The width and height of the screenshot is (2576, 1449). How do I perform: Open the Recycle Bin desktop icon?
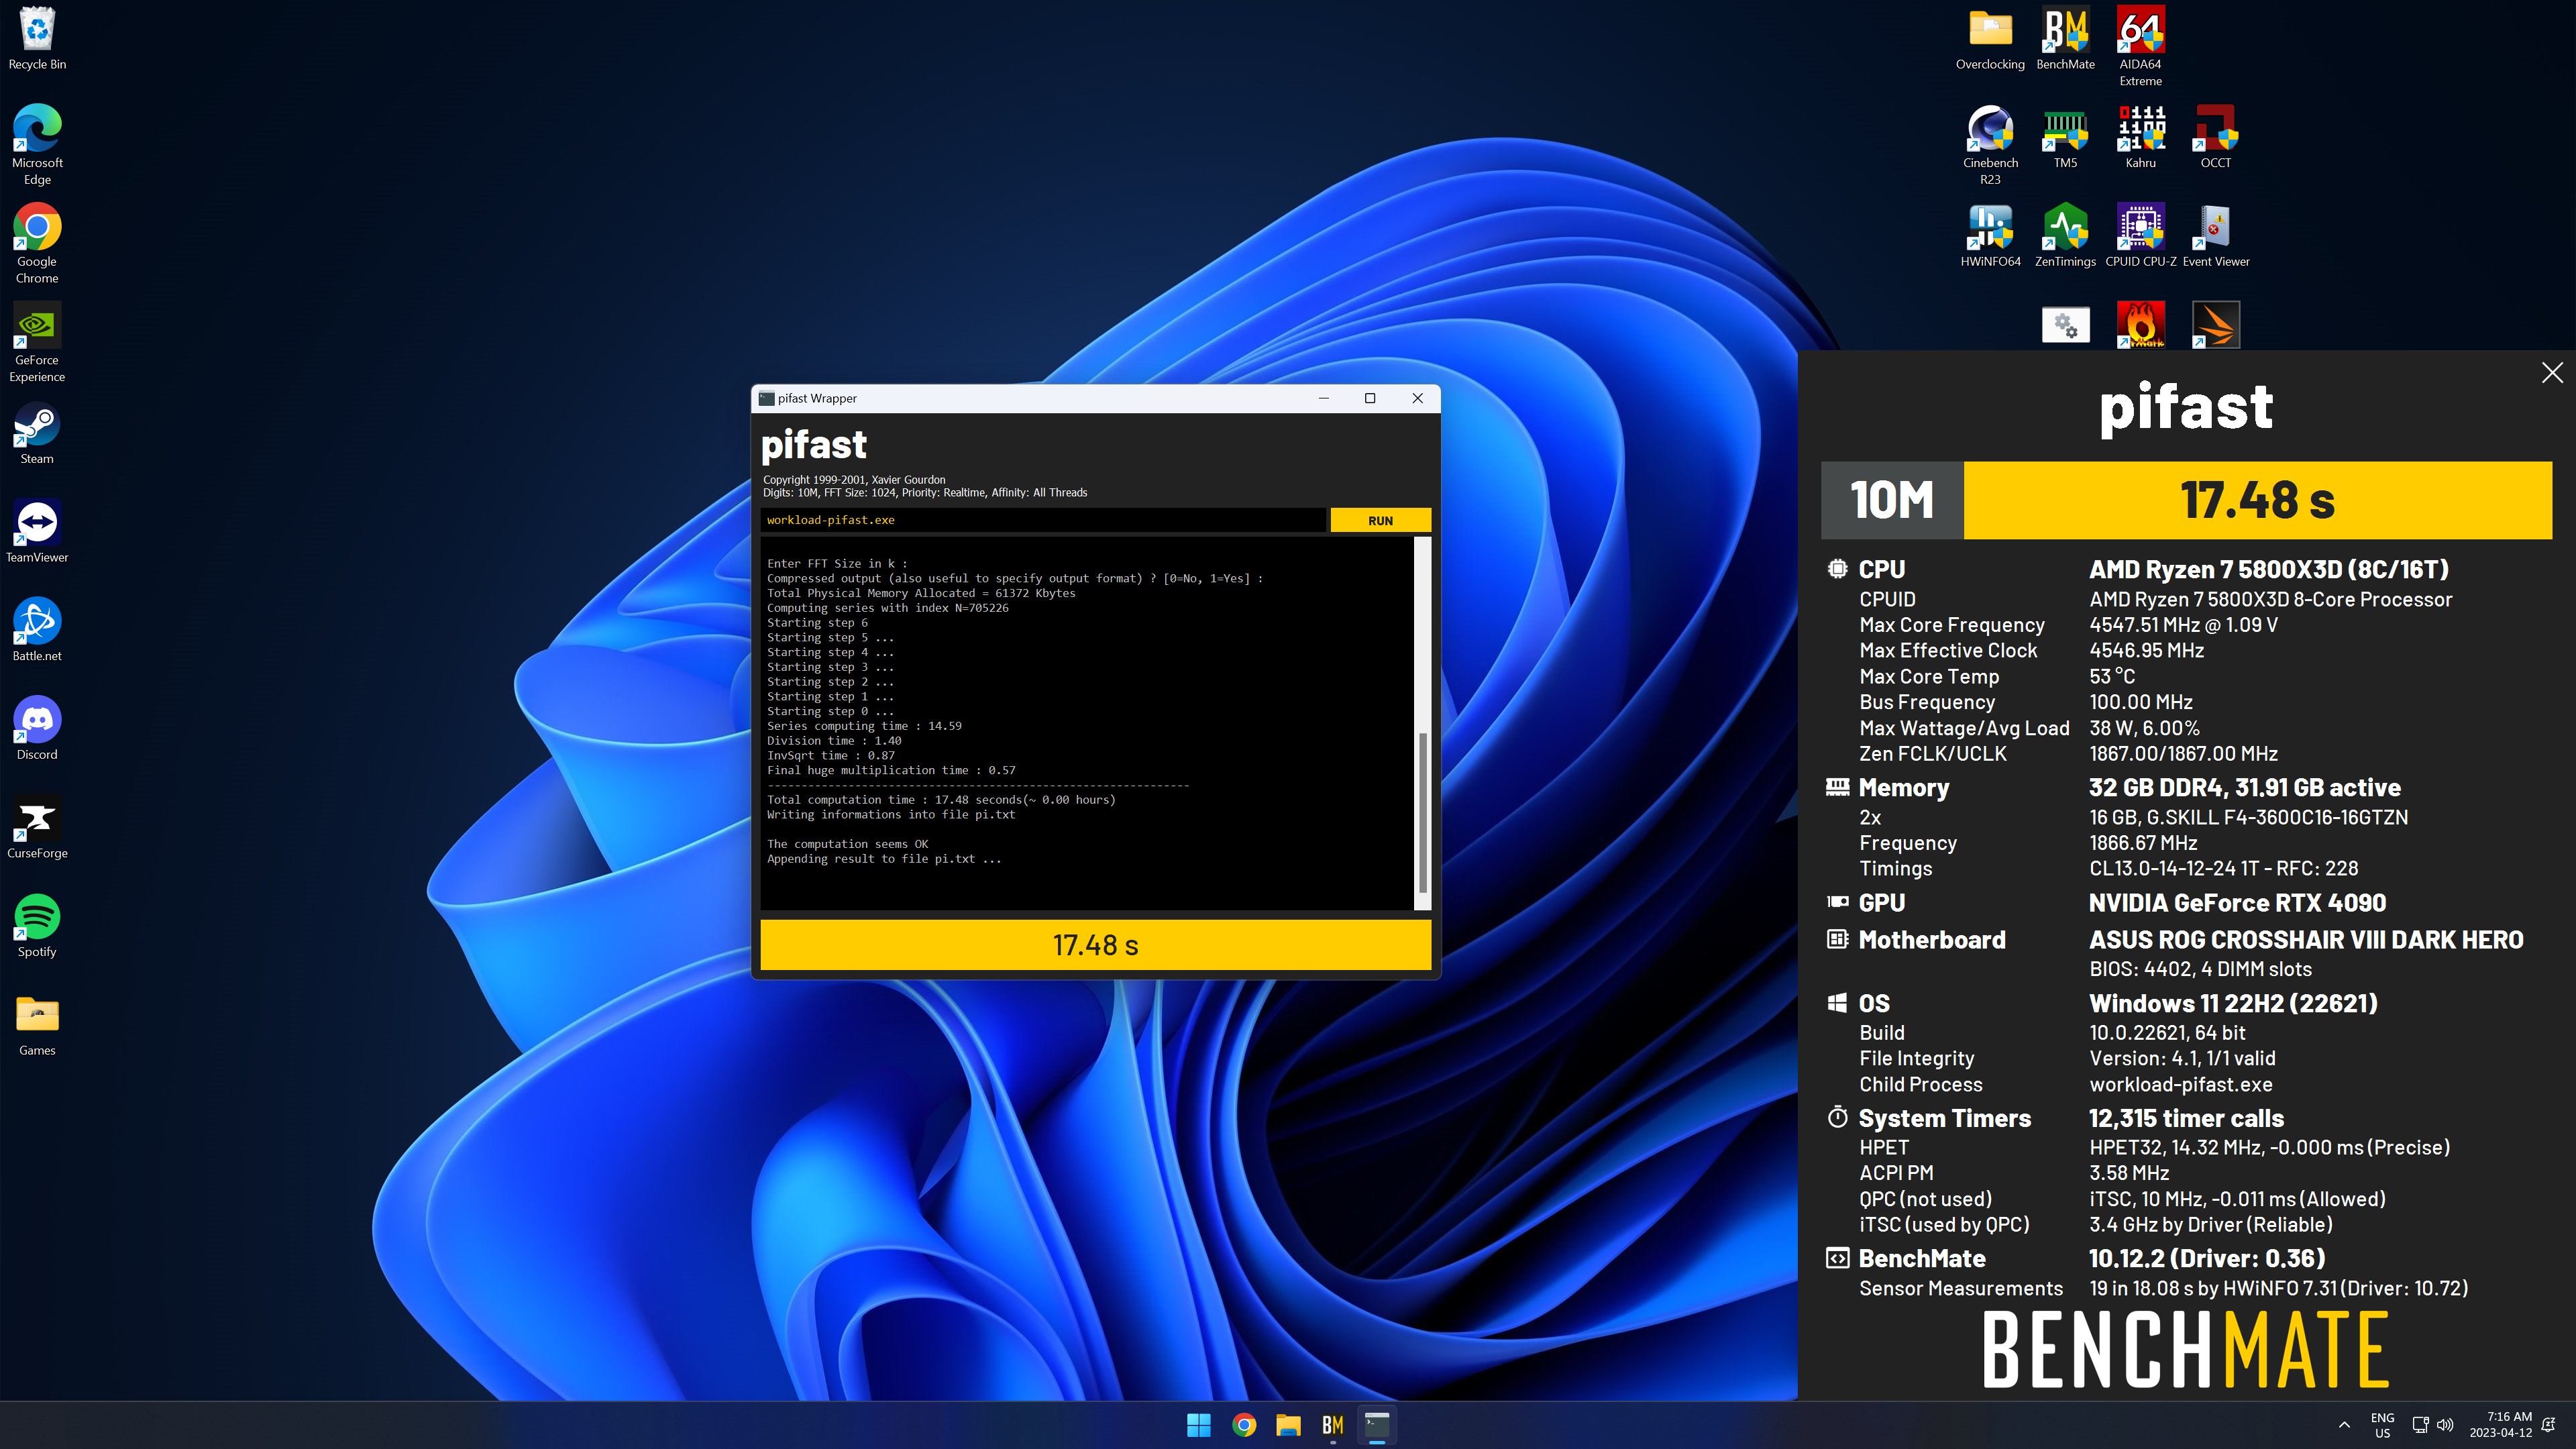(x=37, y=38)
